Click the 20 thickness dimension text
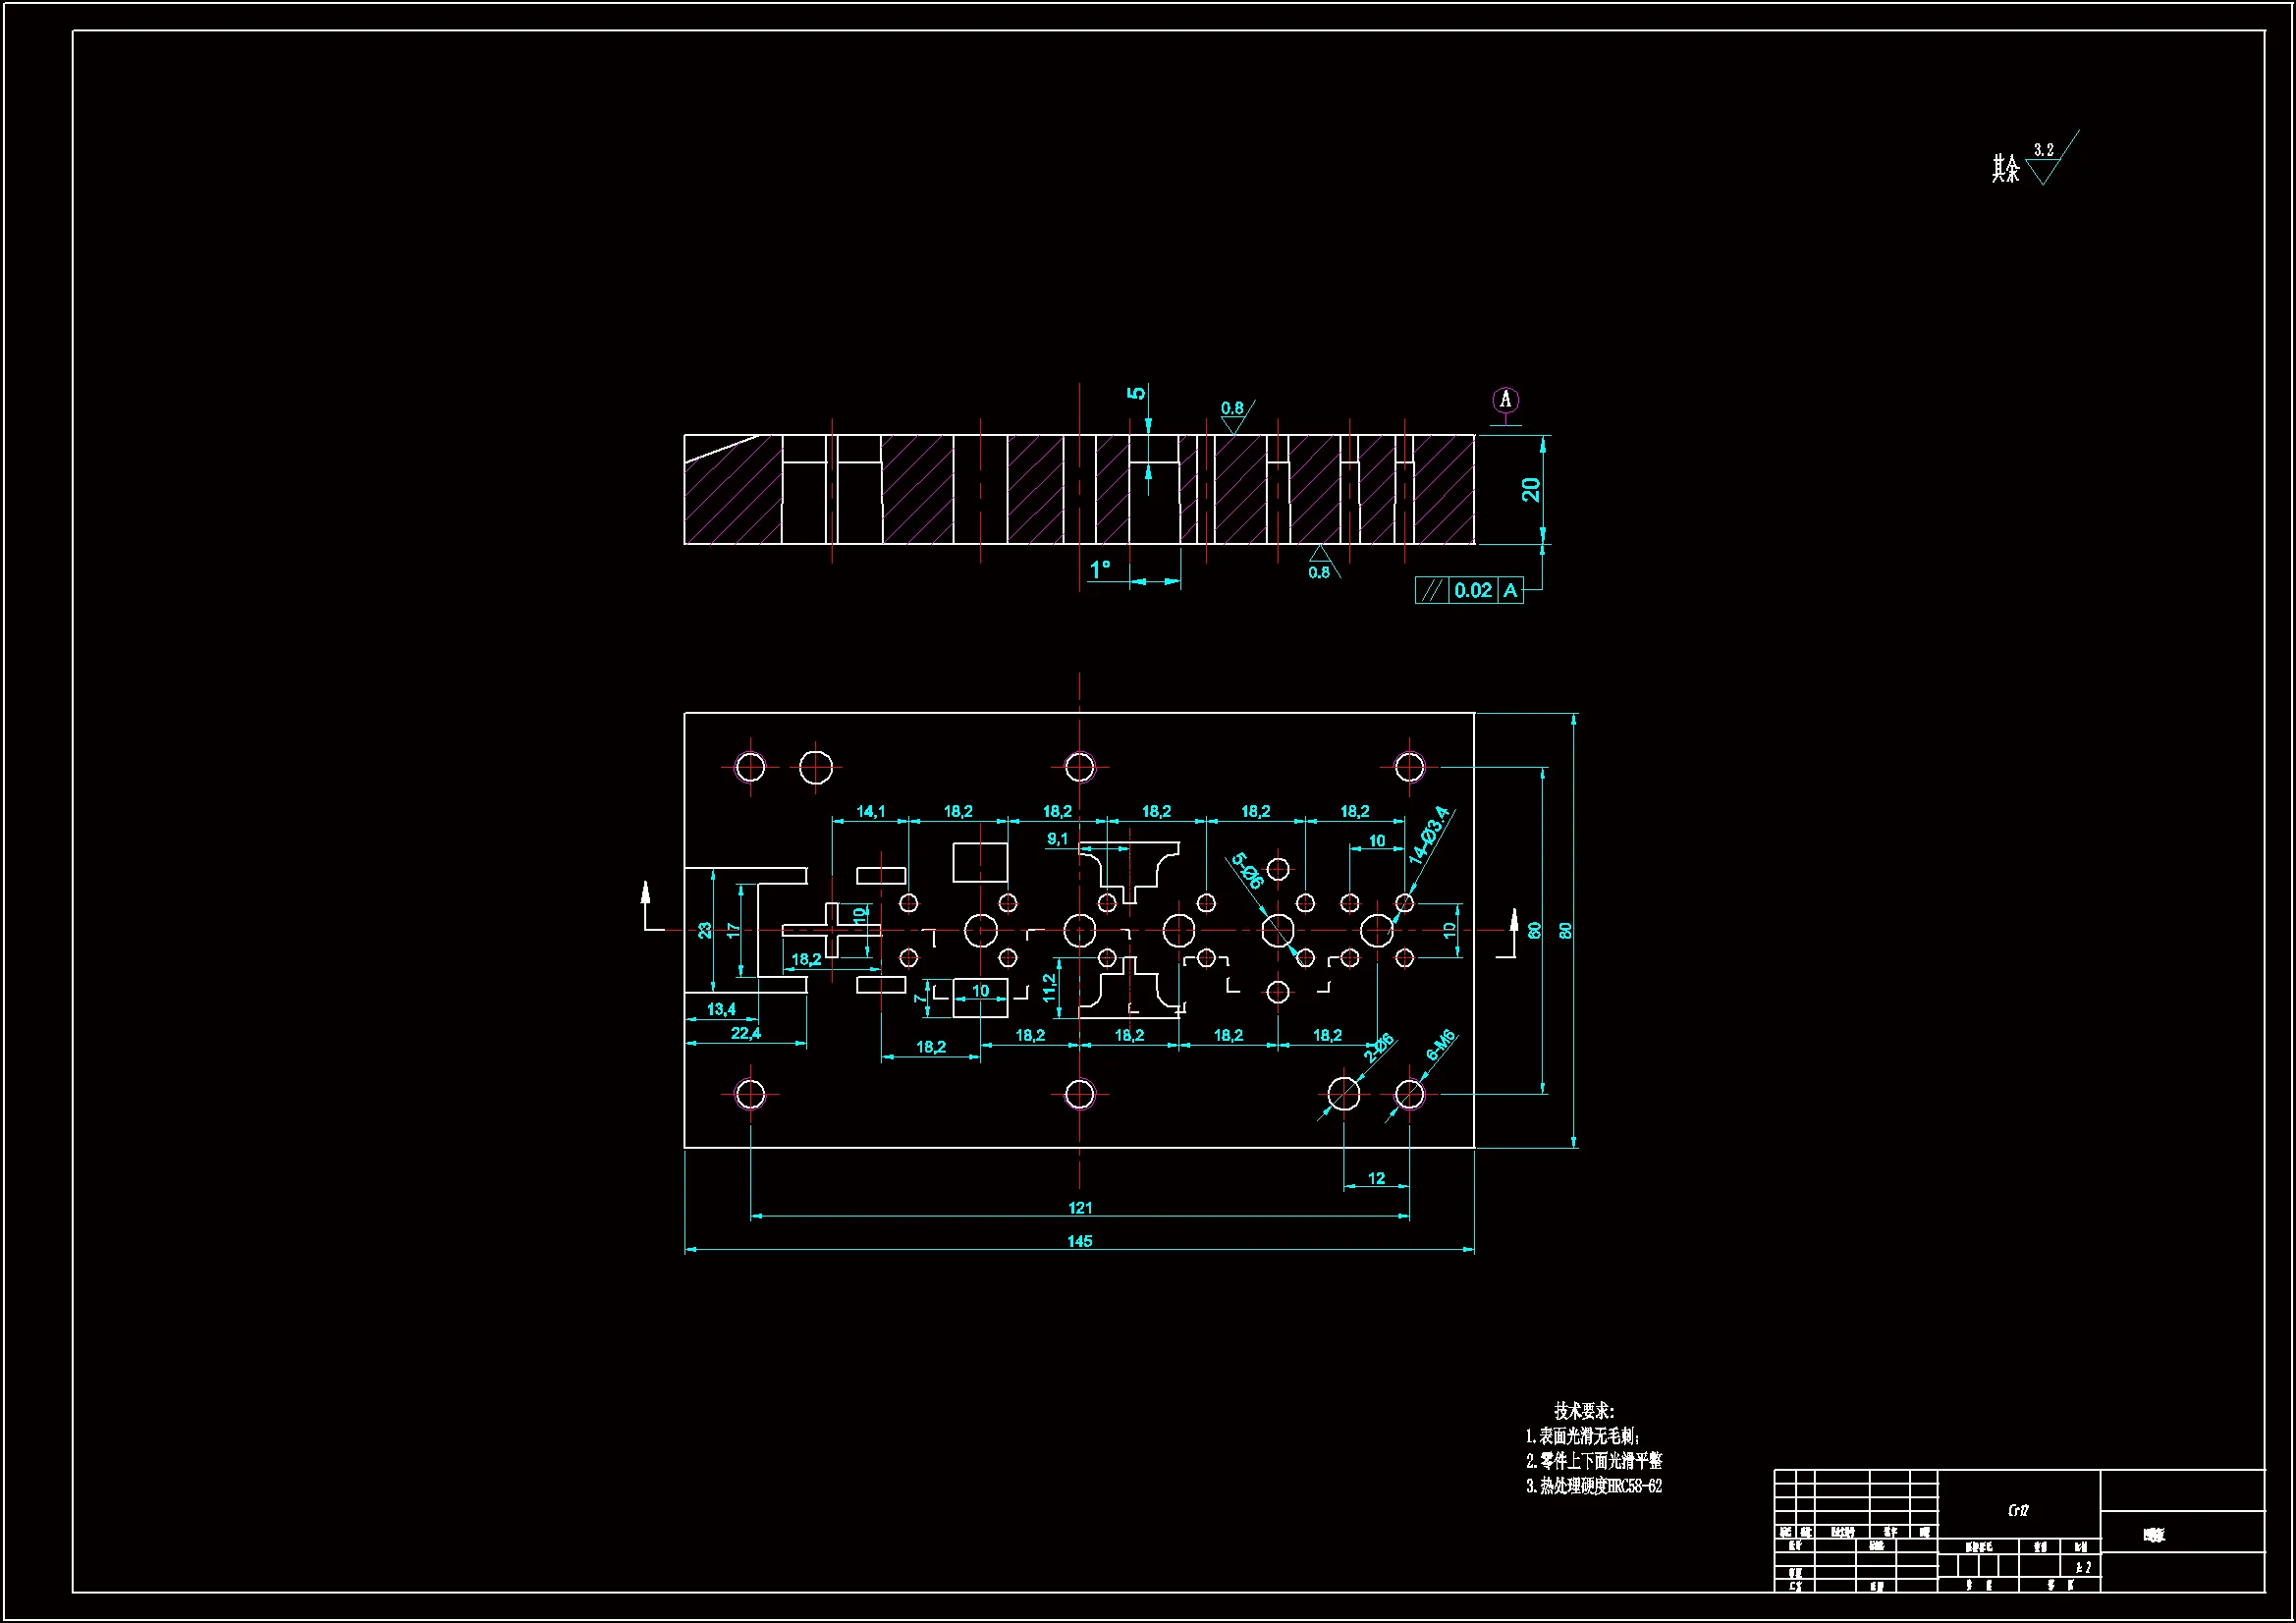Viewport: 2296px width, 1623px height. click(x=1531, y=489)
